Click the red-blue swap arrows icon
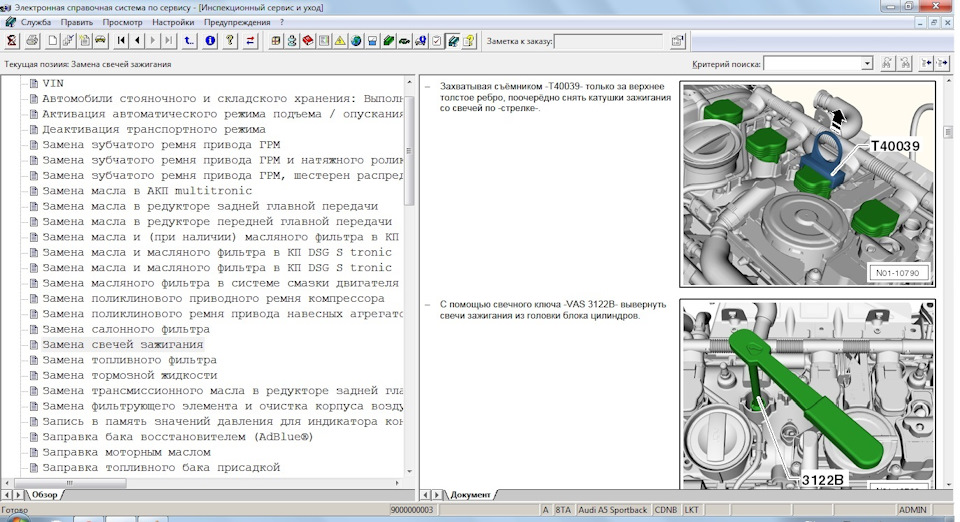The height and width of the screenshot is (522, 960). point(250,41)
